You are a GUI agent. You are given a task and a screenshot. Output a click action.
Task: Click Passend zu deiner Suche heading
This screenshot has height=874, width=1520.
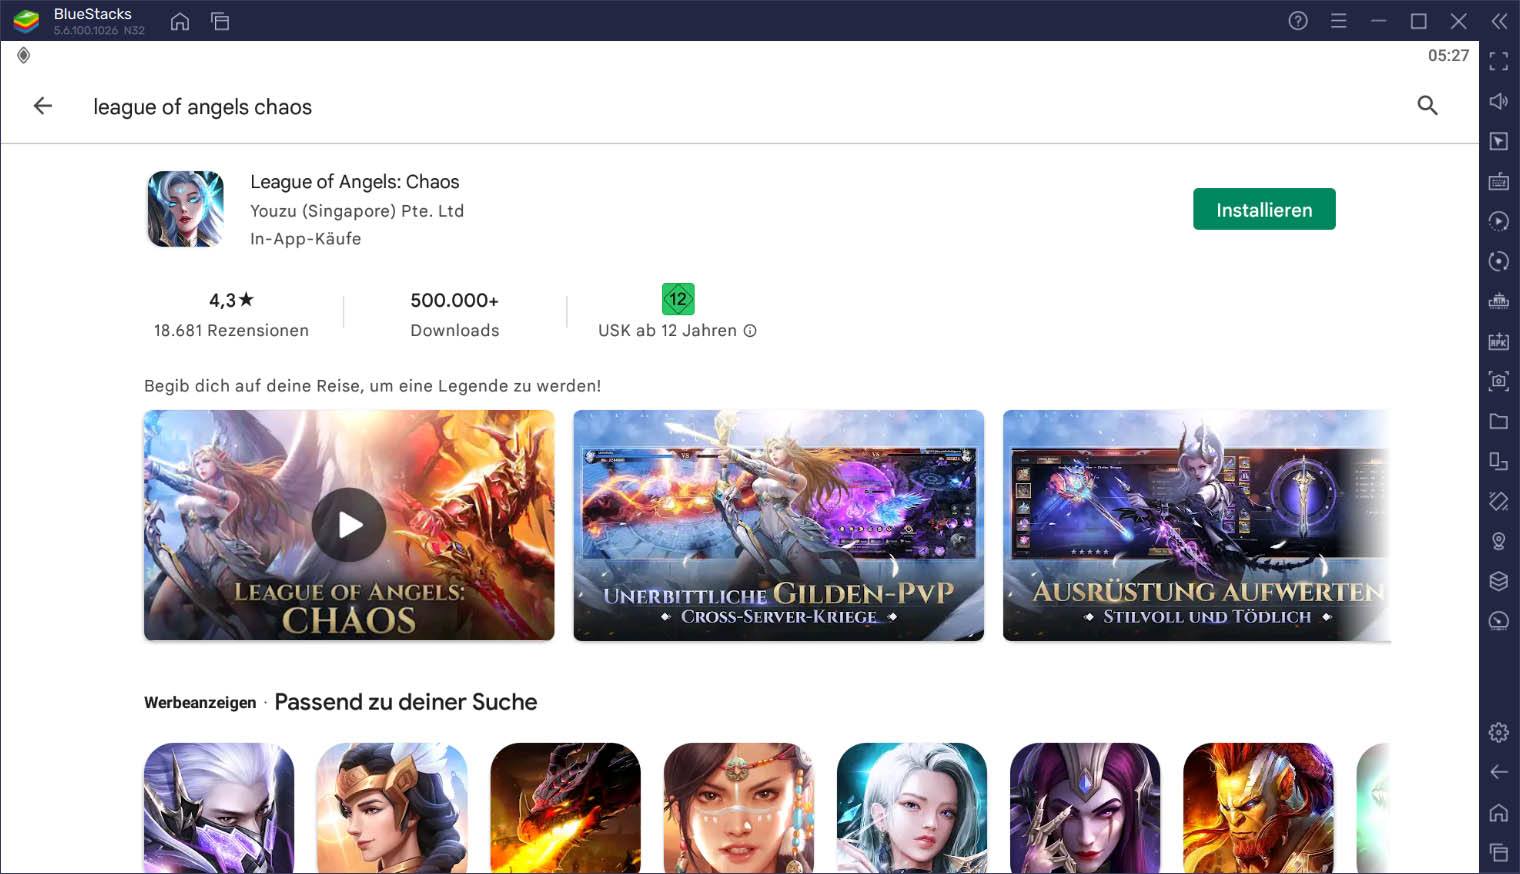coord(406,702)
